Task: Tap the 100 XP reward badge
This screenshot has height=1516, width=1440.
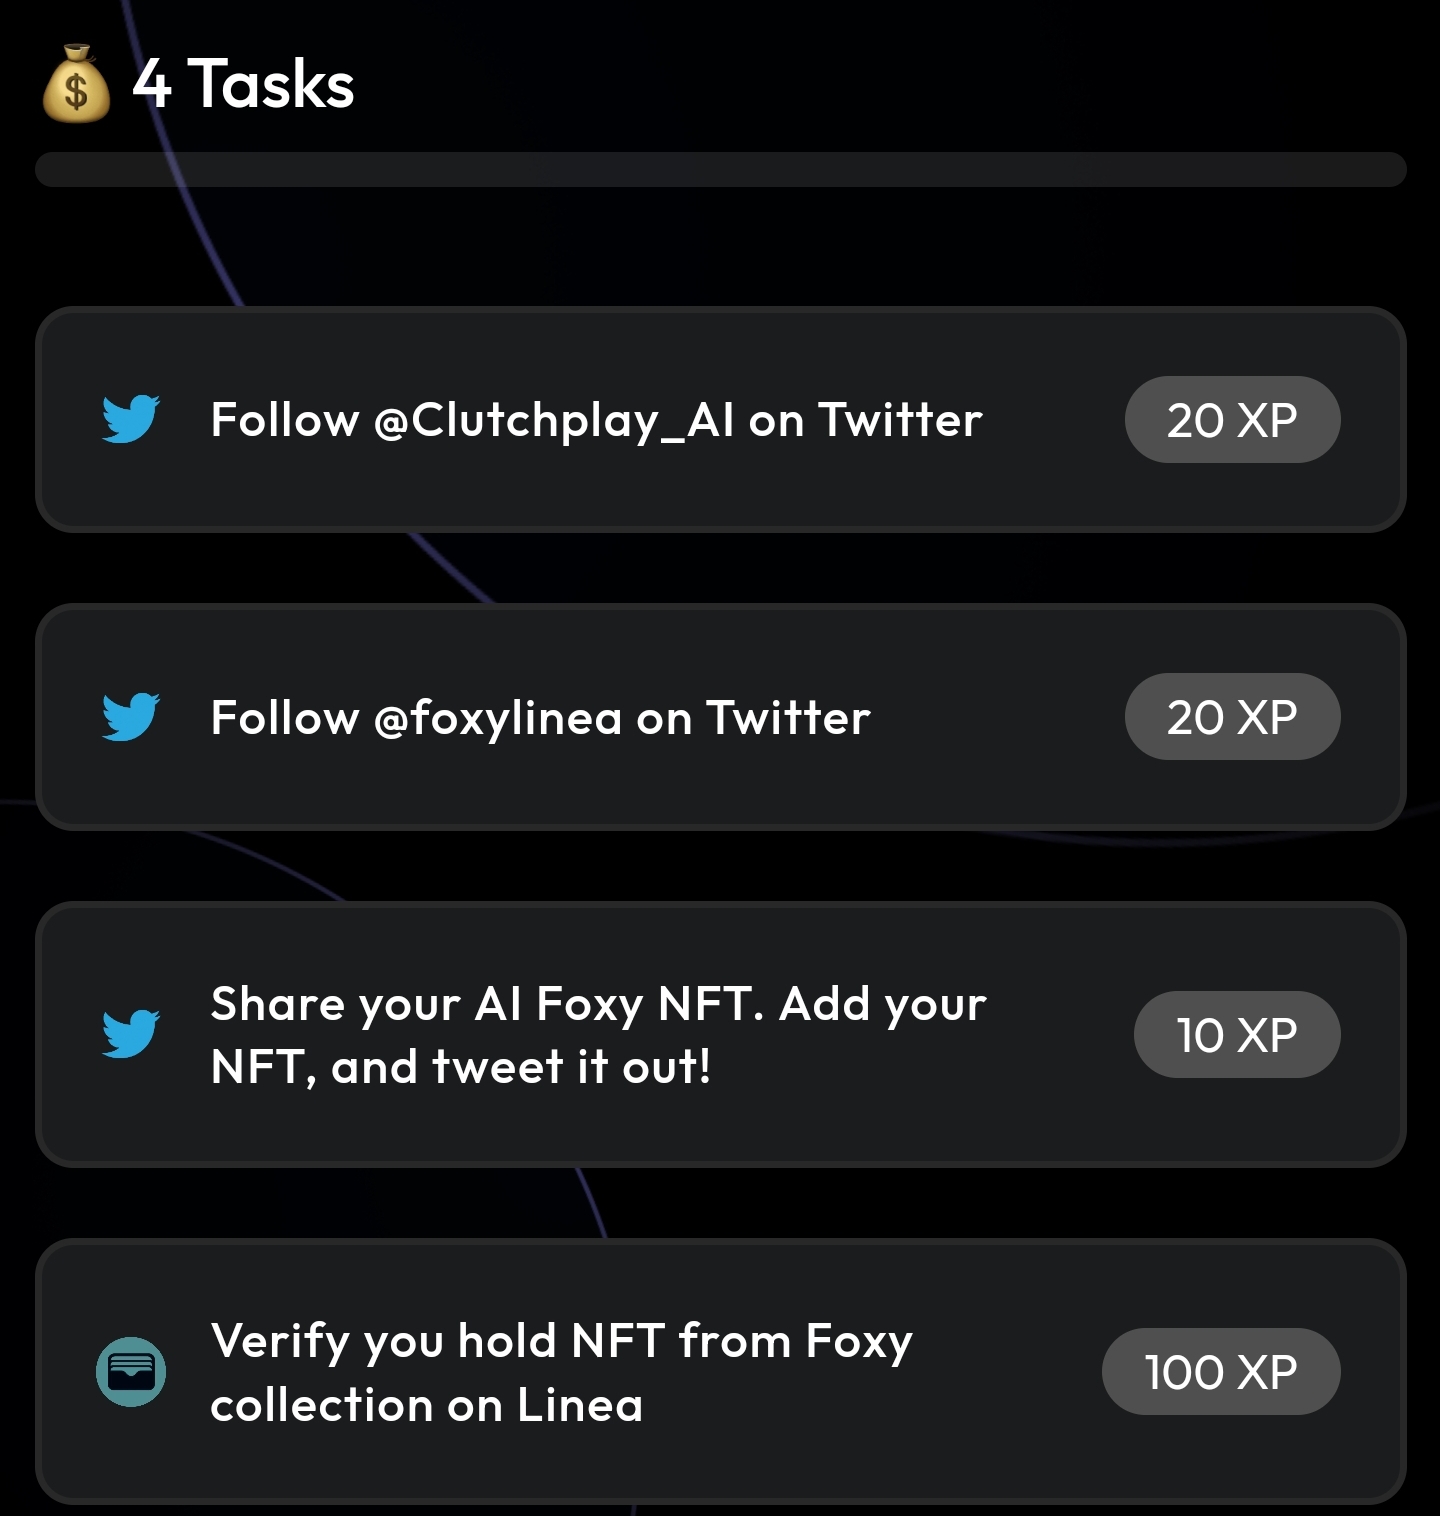Action: pyautogui.click(x=1221, y=1371)
